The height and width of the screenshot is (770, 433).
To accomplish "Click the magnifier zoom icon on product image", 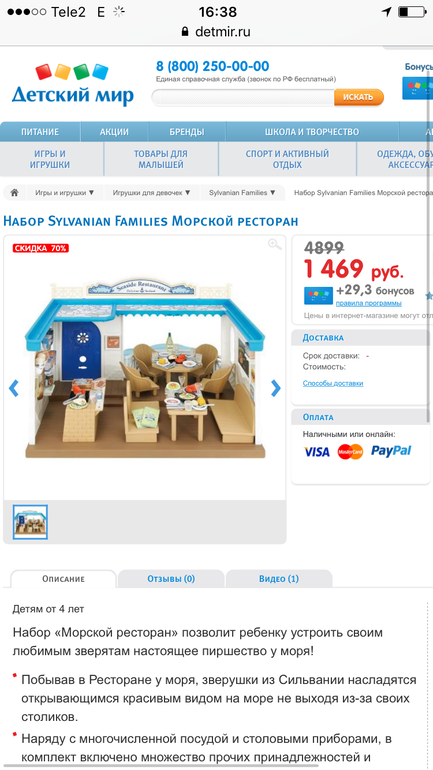I will pyautogui.click(x=274, y=245).
